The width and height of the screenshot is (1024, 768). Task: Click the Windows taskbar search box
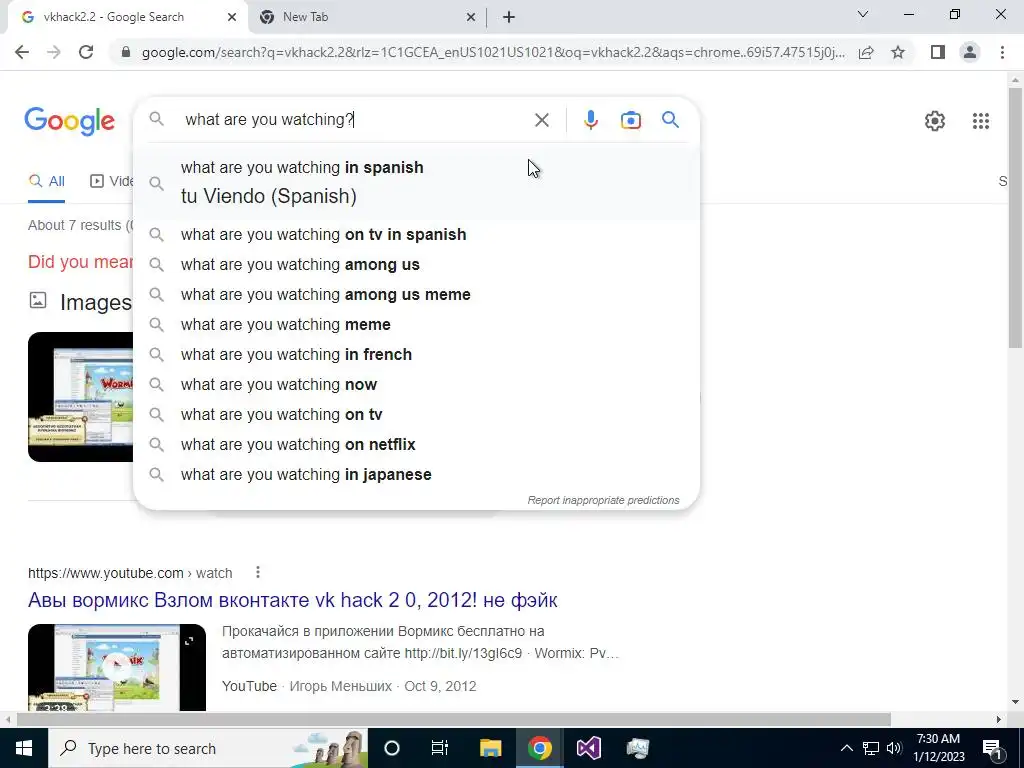(x=208, y=748)
